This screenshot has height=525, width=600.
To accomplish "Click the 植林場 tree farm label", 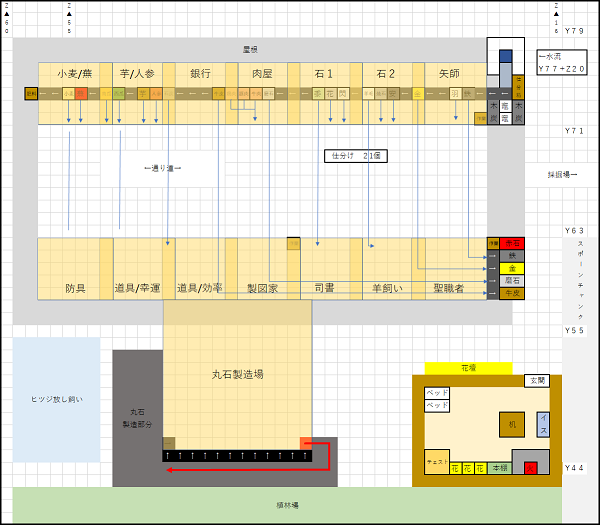I will [x=287, y=505].
